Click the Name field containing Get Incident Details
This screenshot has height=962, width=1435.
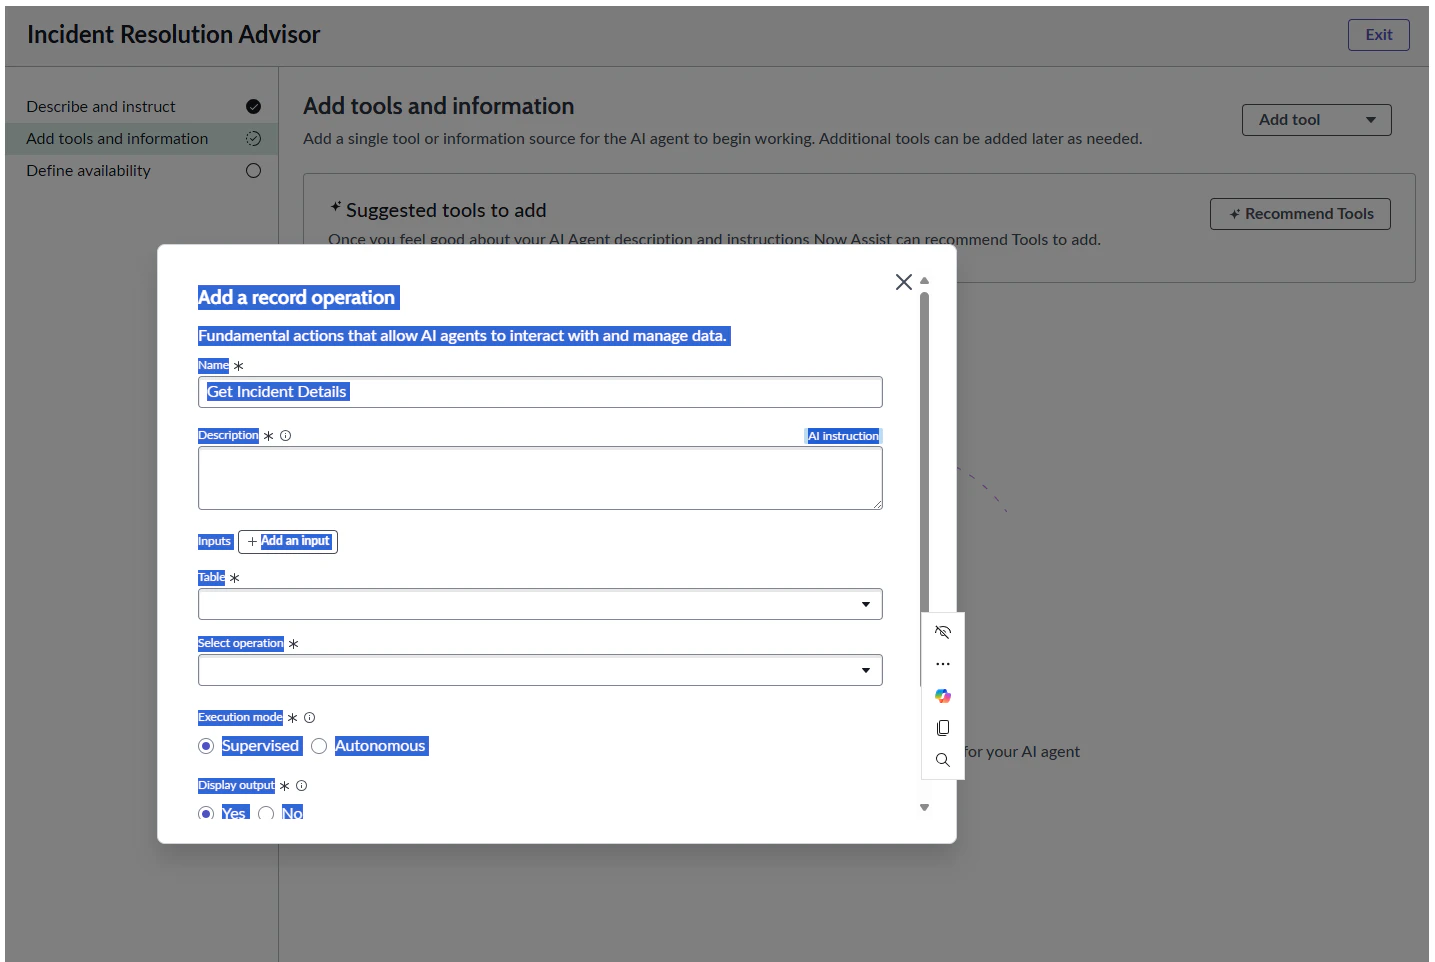540,392
